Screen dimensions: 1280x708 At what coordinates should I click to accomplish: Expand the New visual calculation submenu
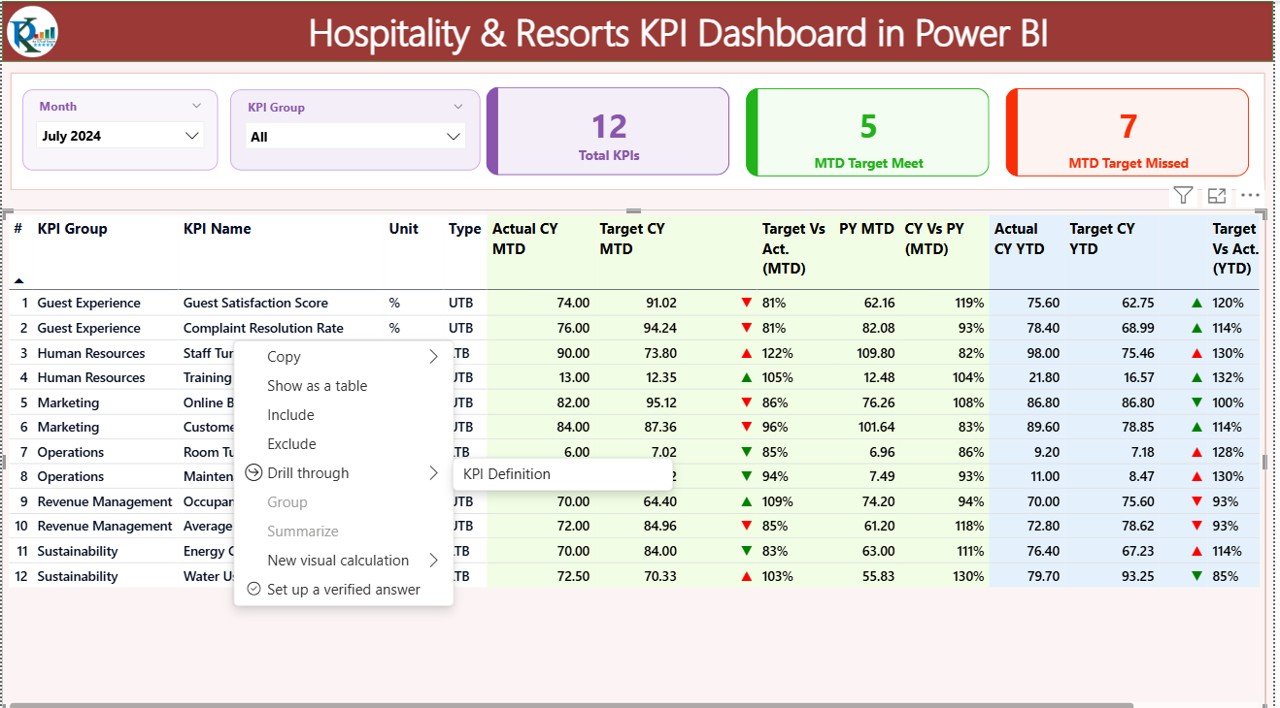tap(433, 560)
